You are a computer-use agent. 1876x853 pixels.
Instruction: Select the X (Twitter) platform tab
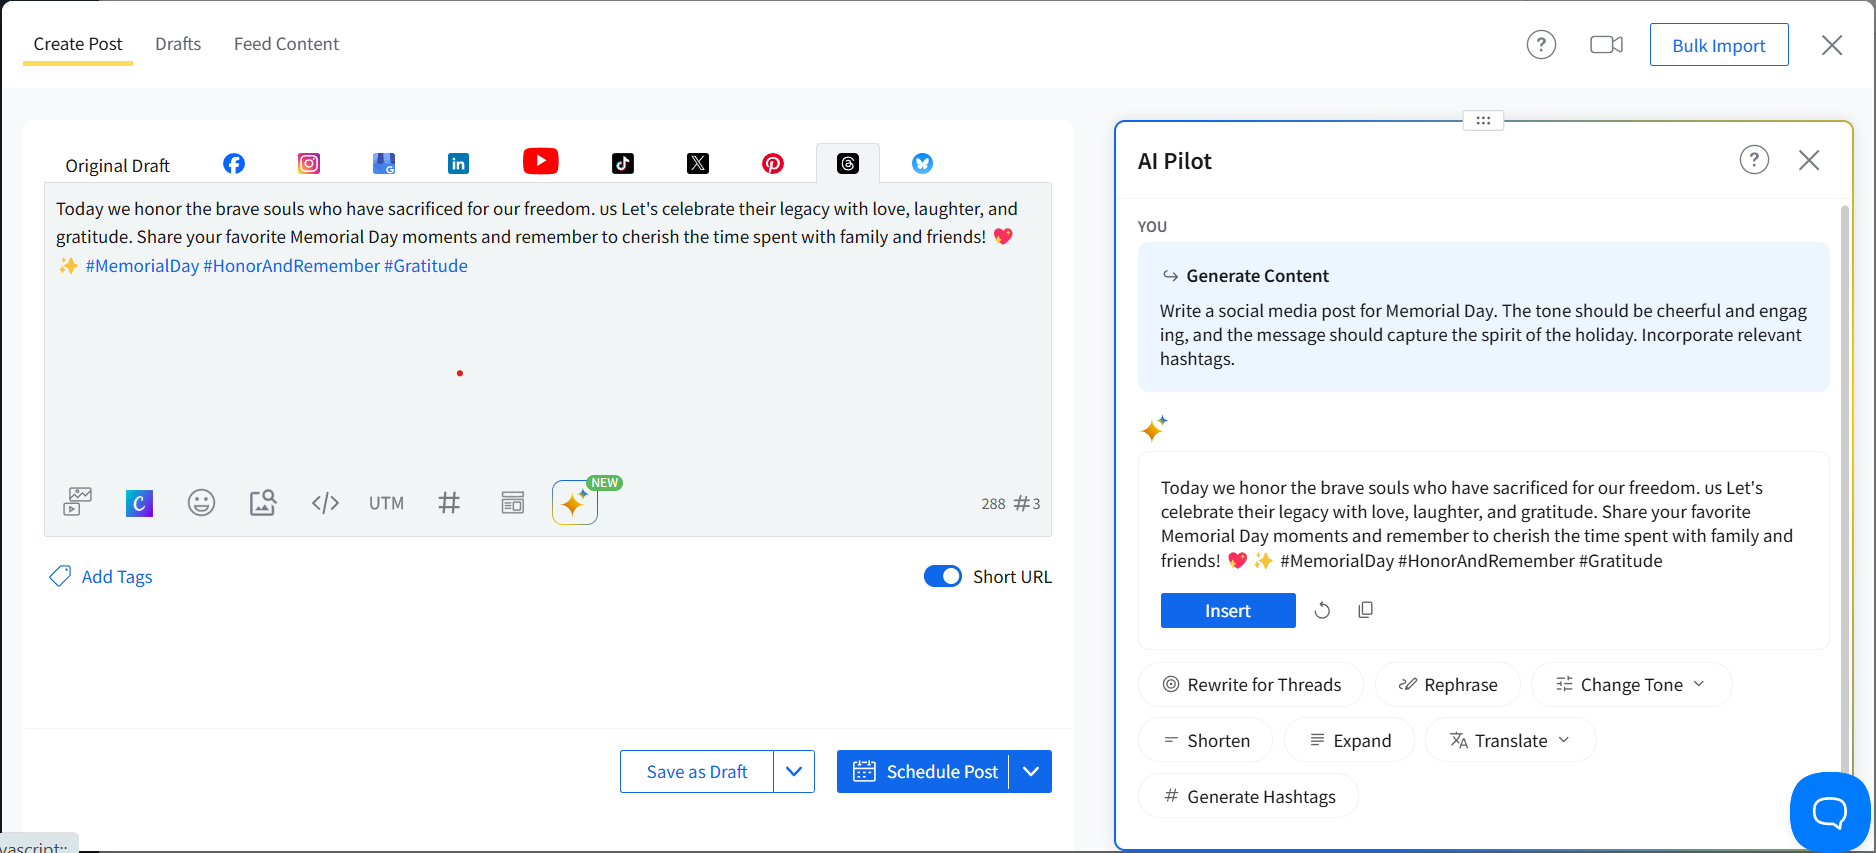tap(698, 163)
